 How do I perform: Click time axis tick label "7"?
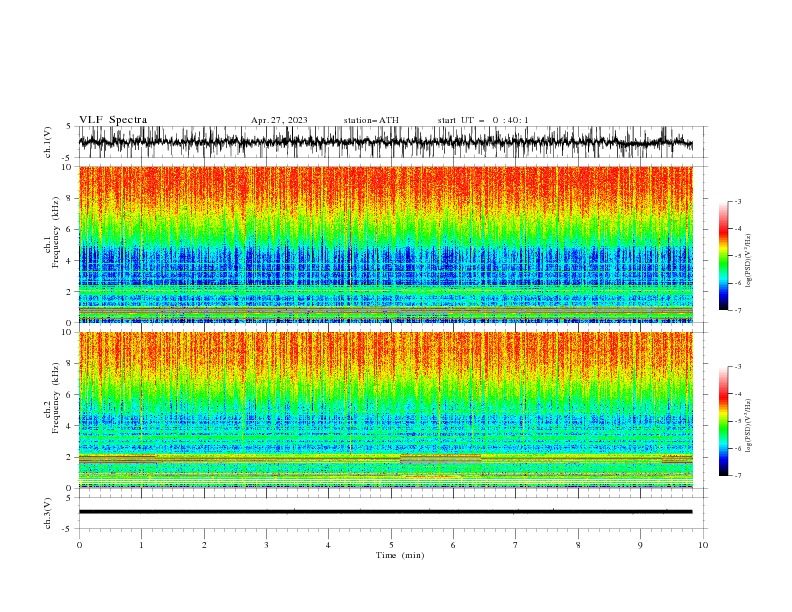click(516, 545)
